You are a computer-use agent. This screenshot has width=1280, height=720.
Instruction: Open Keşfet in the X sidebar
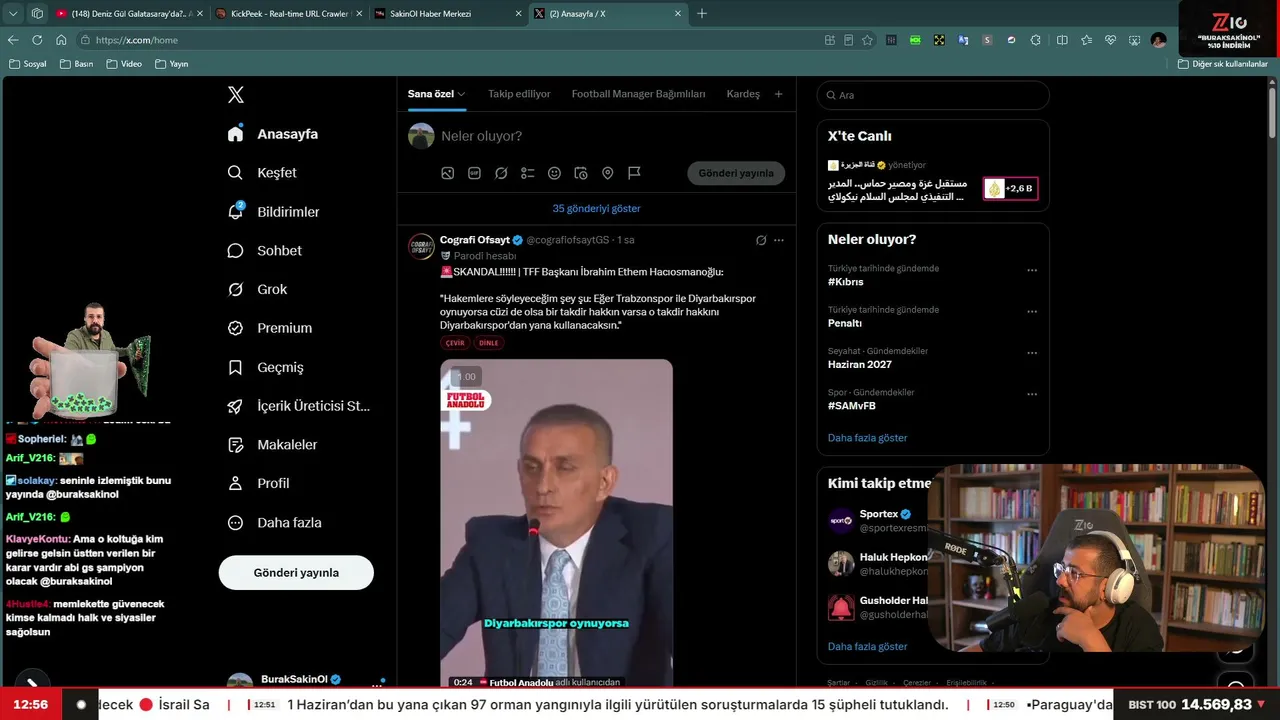[x=262, y=173]
